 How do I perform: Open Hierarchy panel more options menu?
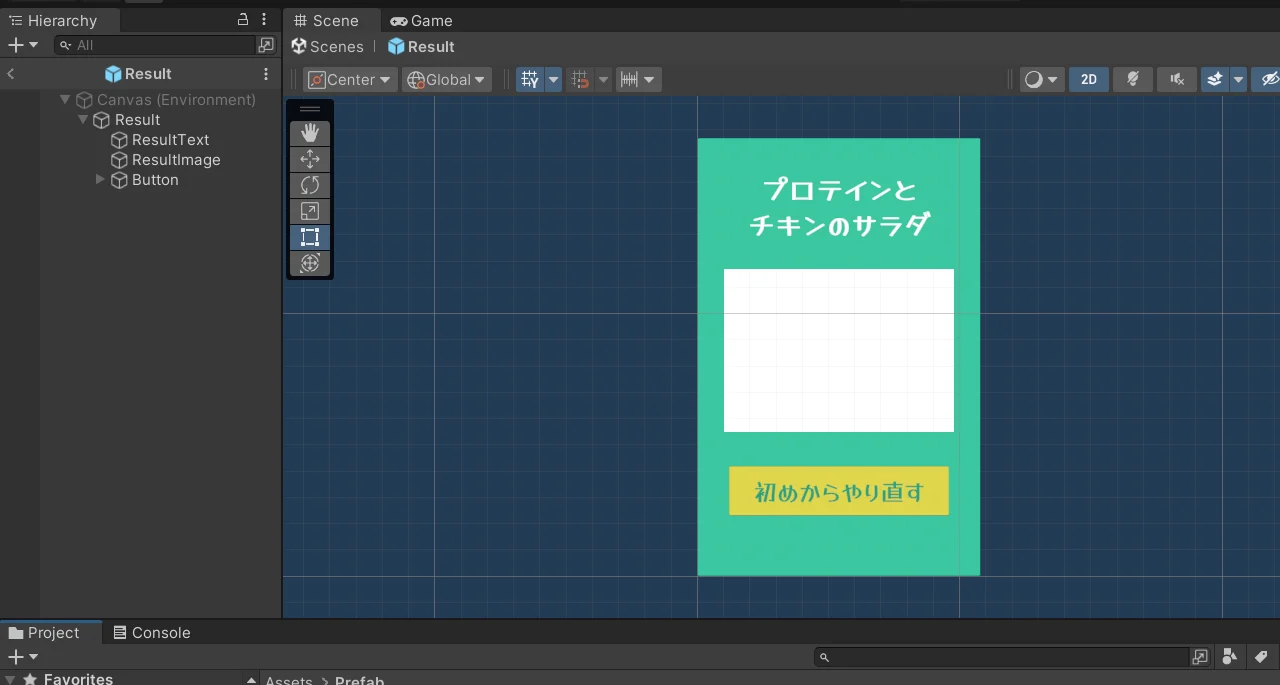coord(265,20)
